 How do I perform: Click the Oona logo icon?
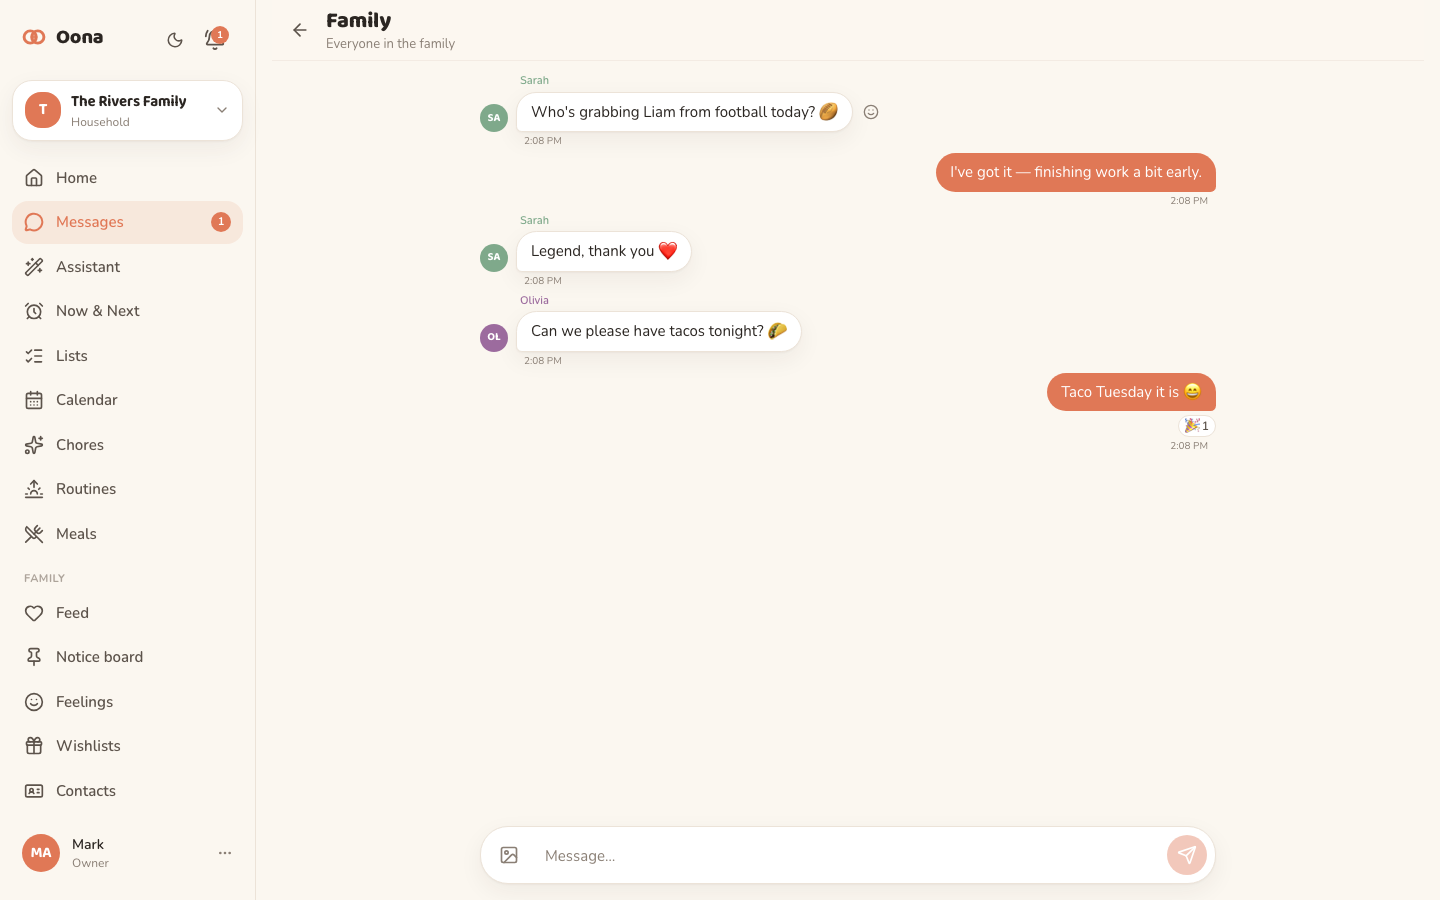coord(34,37)
